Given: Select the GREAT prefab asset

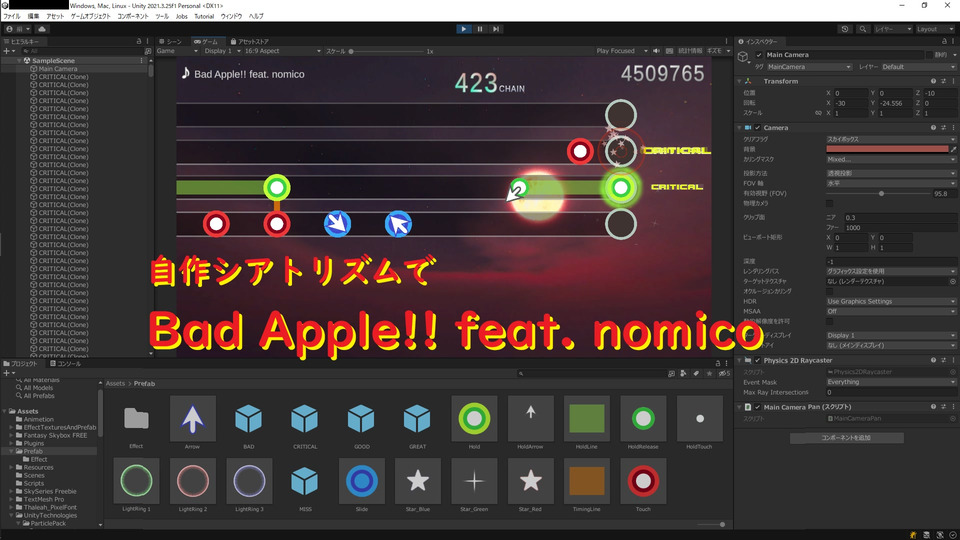Looking at the screenshot, I should click(418, 422).
